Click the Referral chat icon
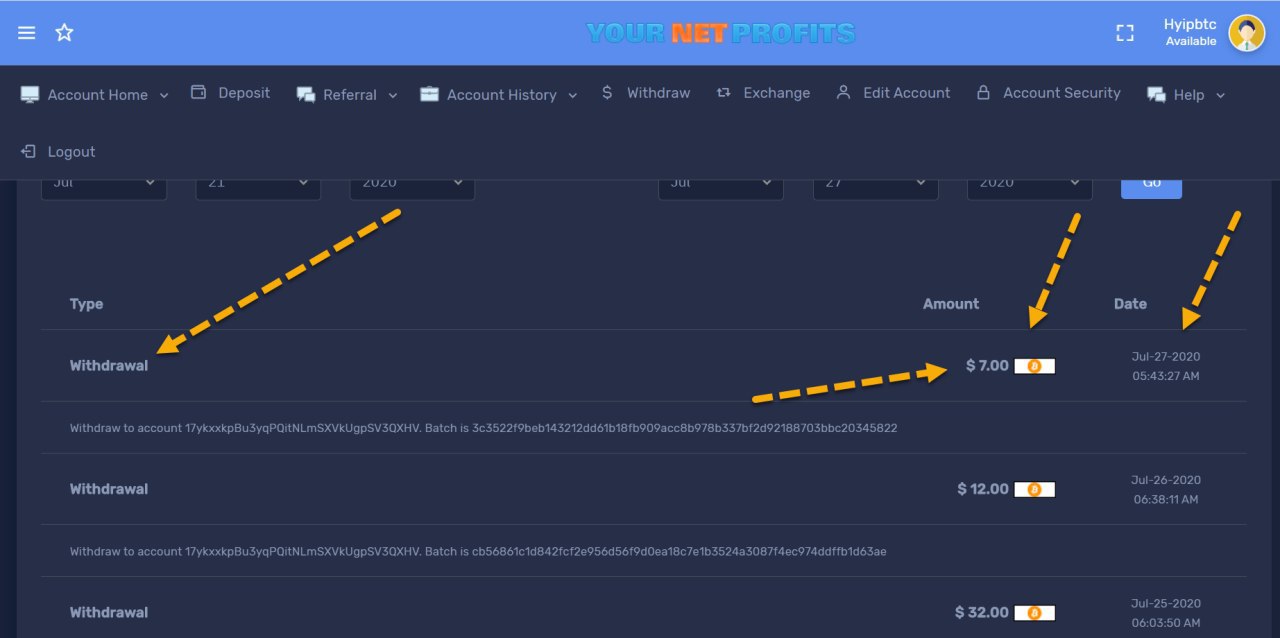This screenshot has width=1280, height=638. pos(306,94)
